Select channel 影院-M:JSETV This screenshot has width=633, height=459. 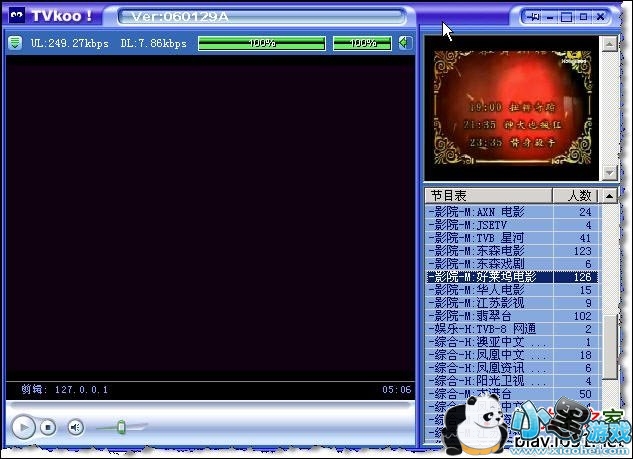pos(513,225)
